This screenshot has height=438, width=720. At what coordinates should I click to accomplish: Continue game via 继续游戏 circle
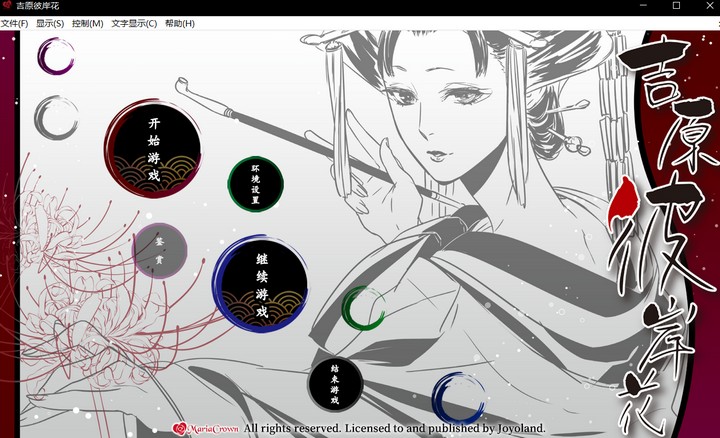[x=260, y=284]
